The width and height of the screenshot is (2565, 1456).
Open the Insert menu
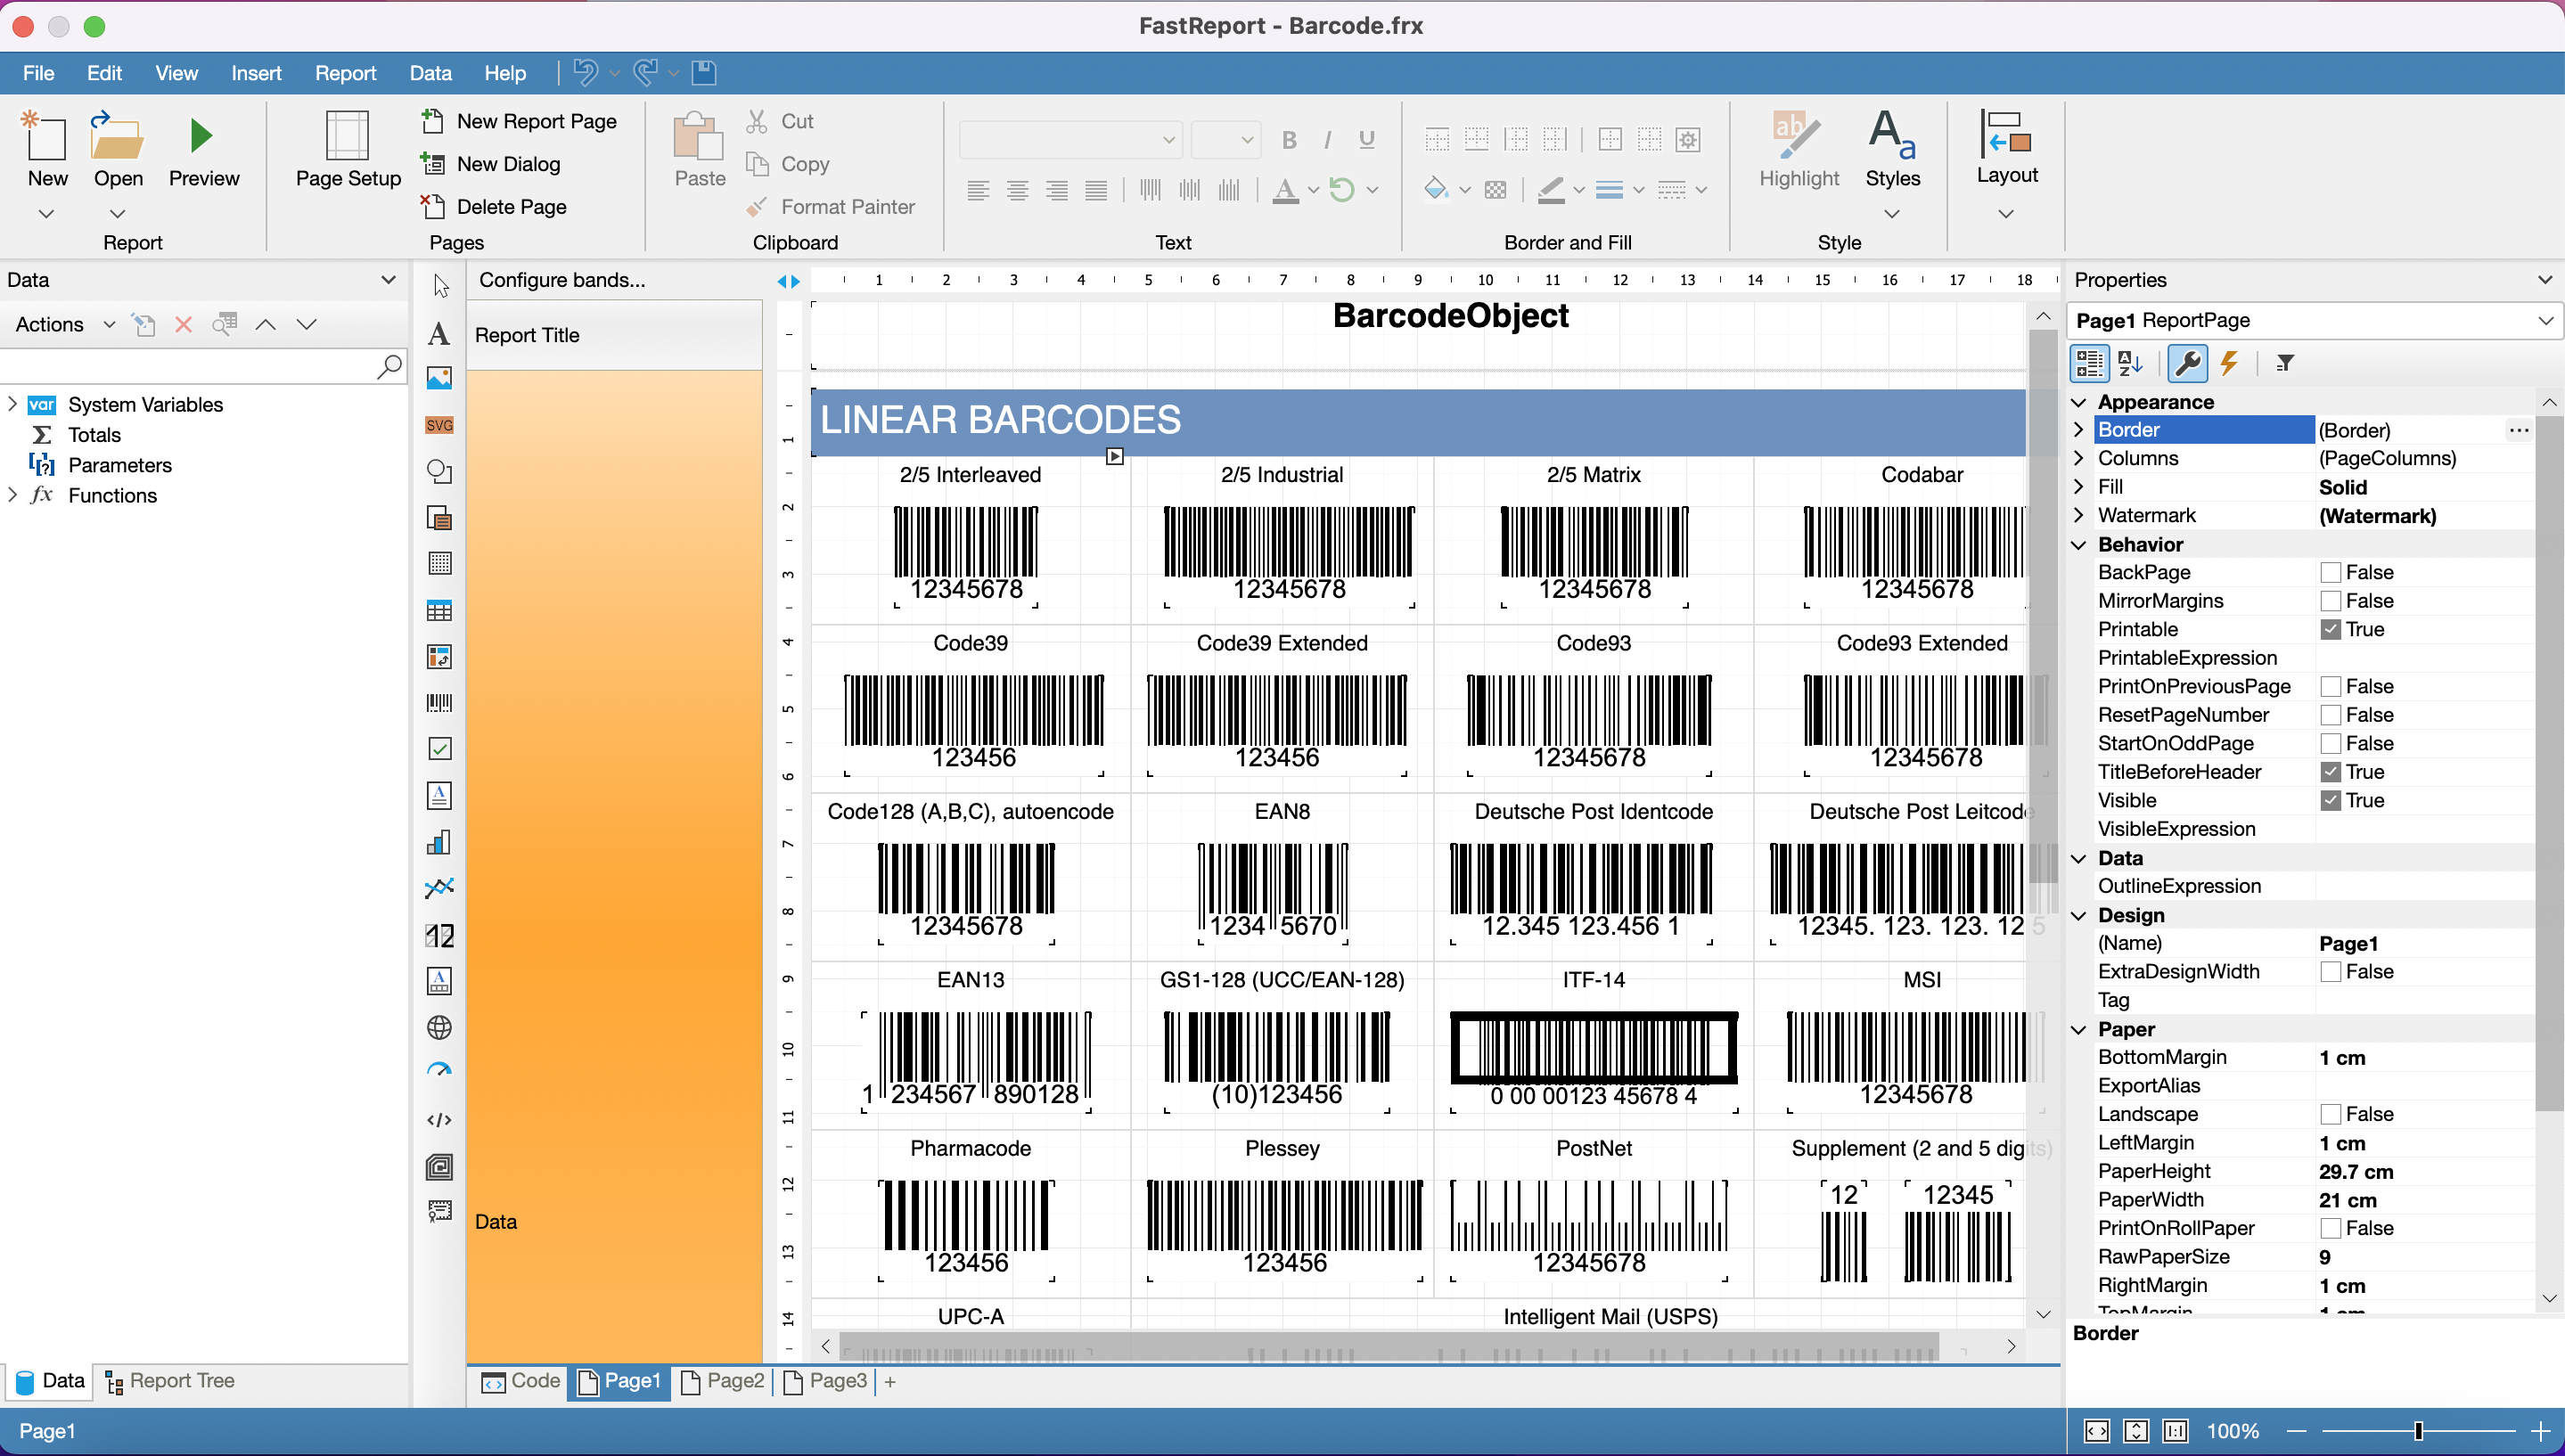[256, 72]
